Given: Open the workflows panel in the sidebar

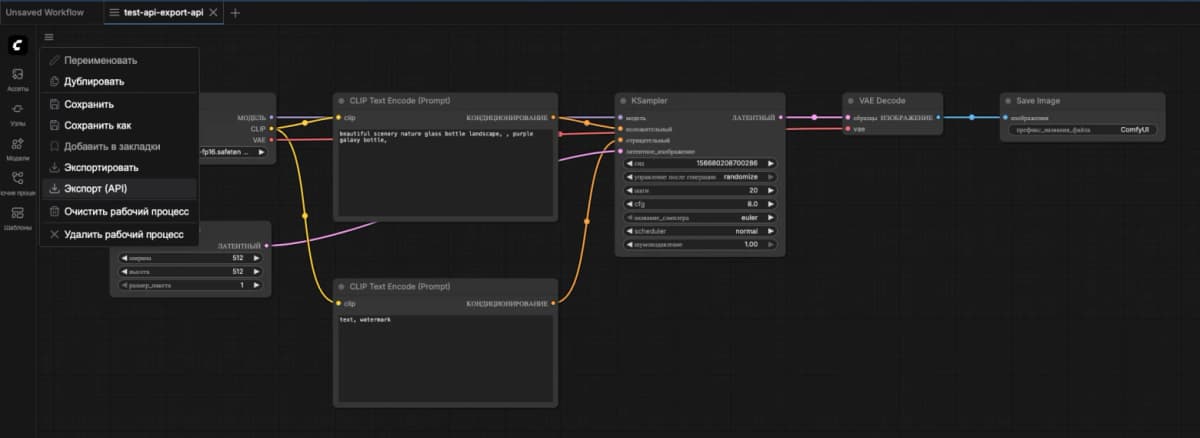Looking at the screenshot, I should pos(18,182).
